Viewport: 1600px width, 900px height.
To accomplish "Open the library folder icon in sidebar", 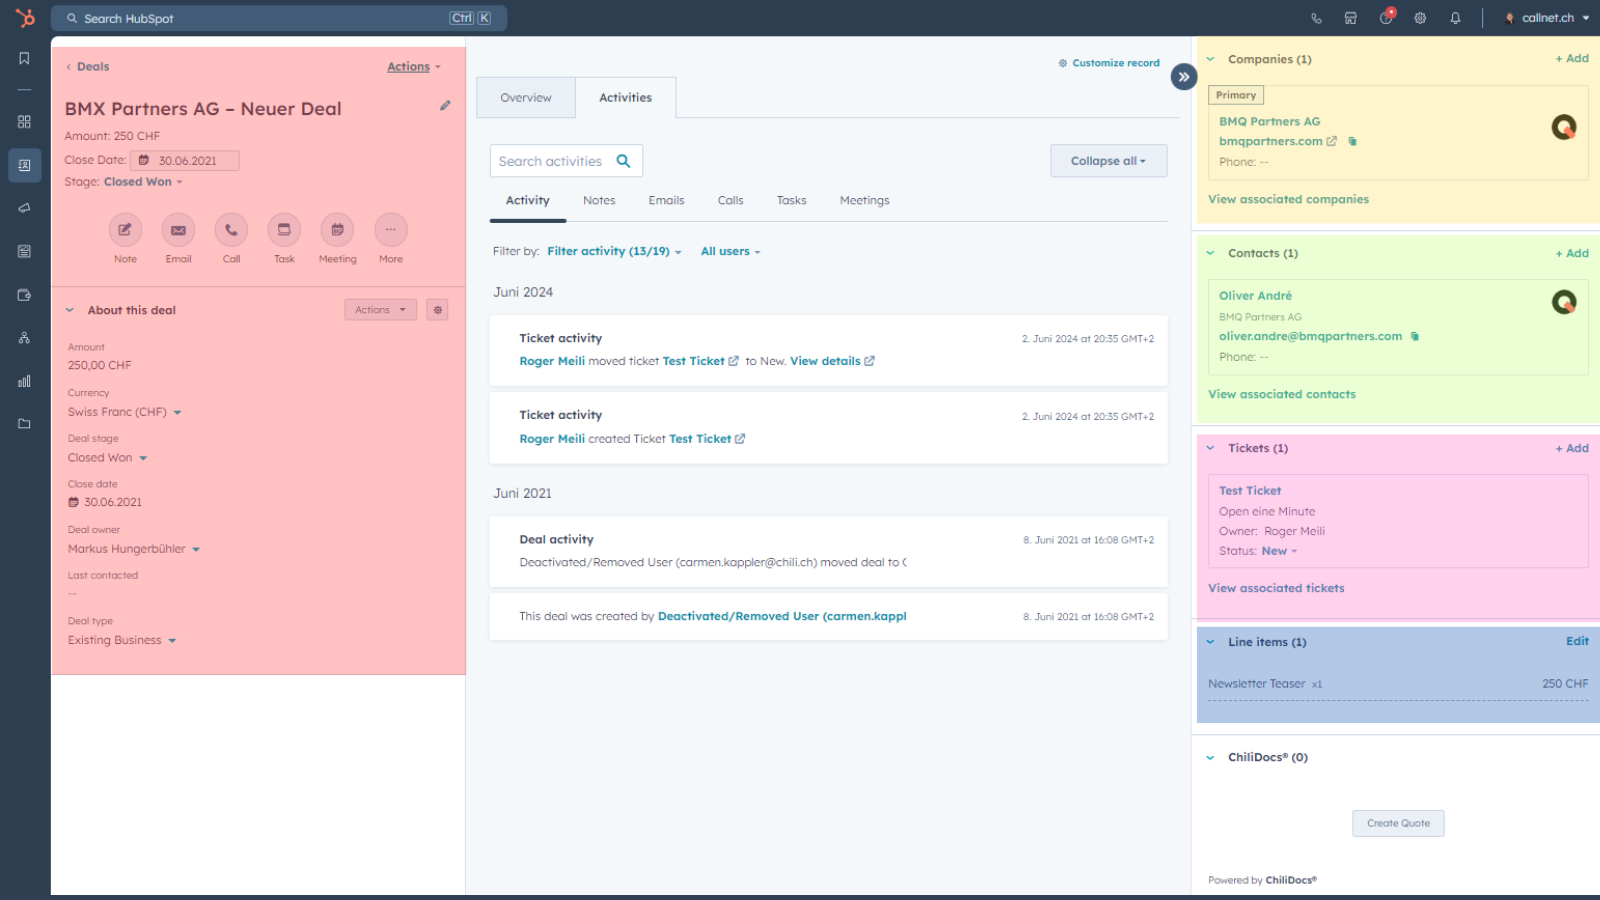I will click(24, 424).
